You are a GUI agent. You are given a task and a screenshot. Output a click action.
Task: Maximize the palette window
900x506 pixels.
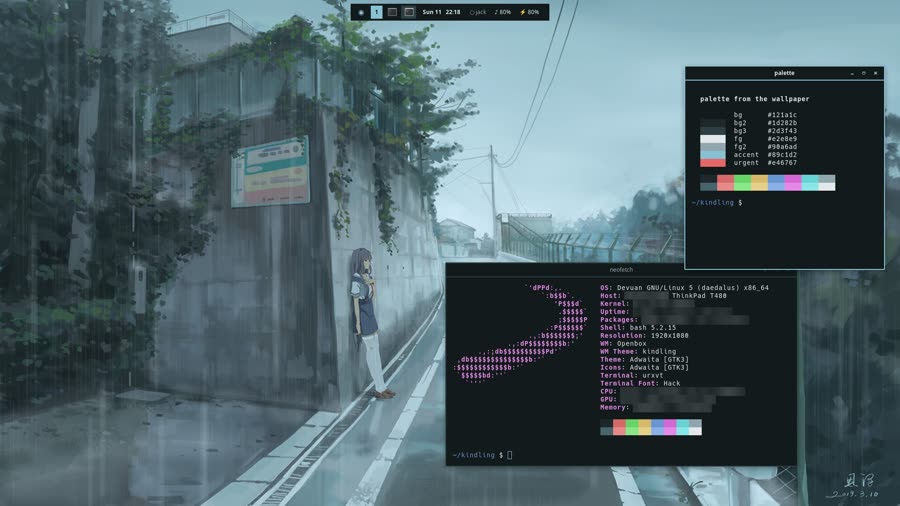[864, 73]
